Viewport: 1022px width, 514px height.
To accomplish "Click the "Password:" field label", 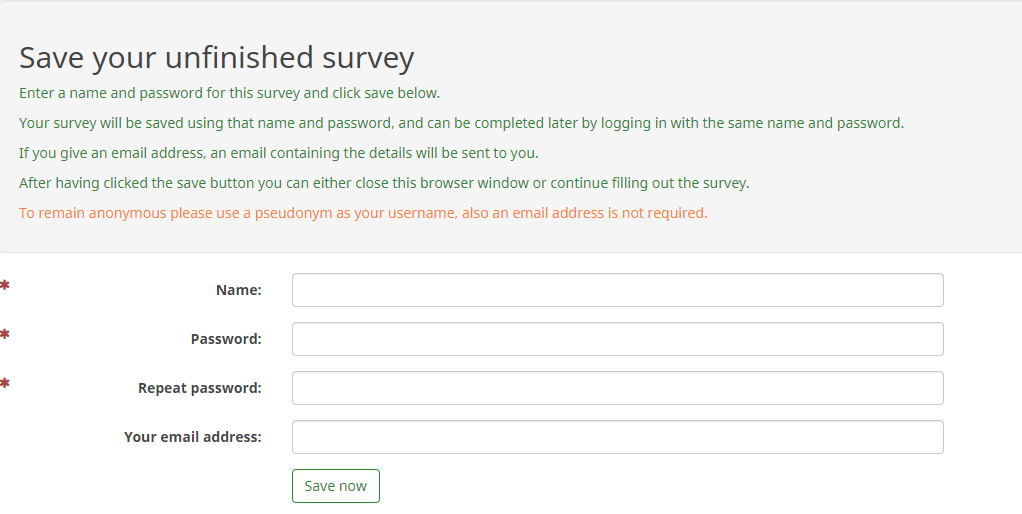I will pyautogui.click(x=226, y=339).
